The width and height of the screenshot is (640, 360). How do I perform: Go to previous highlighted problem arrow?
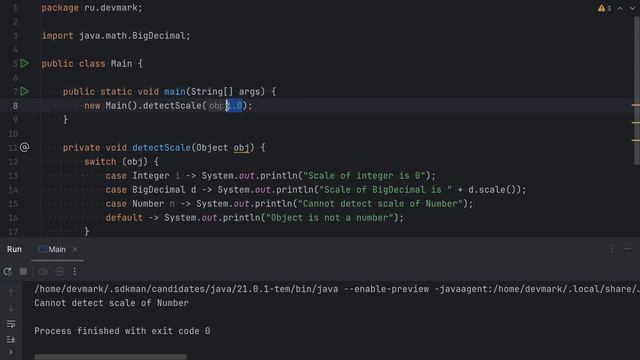[620, 8]
